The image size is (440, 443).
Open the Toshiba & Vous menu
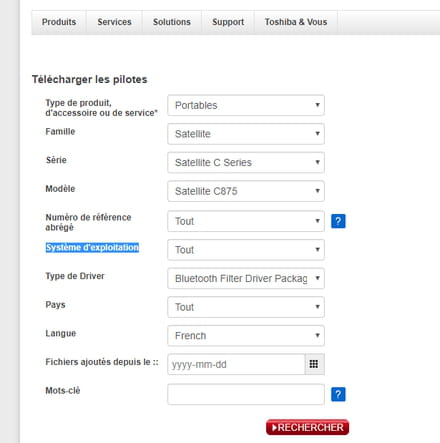[x=296, y=22]
